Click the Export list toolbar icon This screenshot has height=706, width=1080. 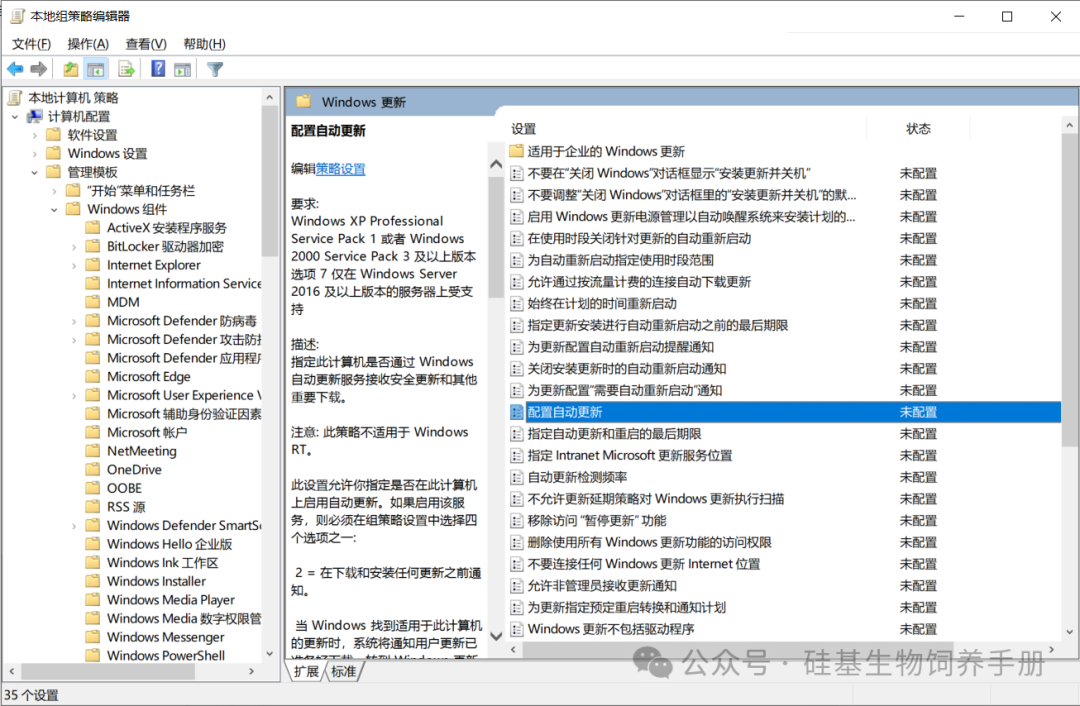(x=126, y=69)
